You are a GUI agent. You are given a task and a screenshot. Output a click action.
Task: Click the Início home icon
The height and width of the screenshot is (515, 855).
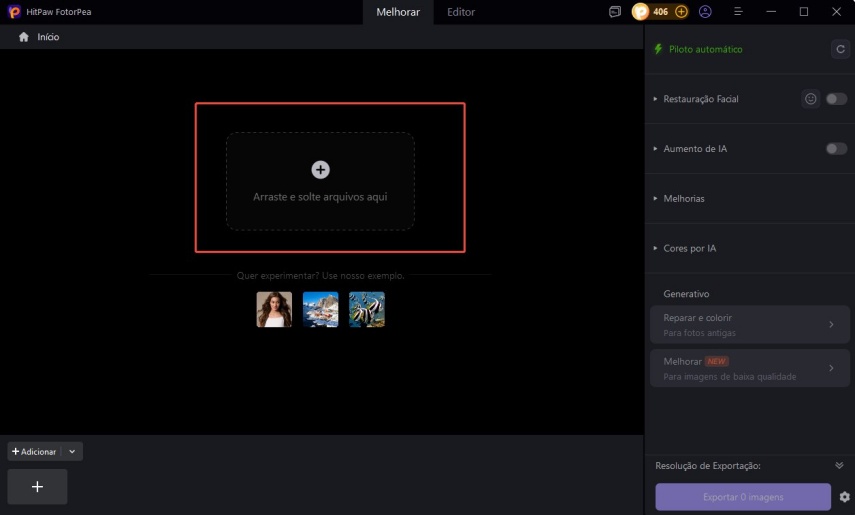click(23, 37)
